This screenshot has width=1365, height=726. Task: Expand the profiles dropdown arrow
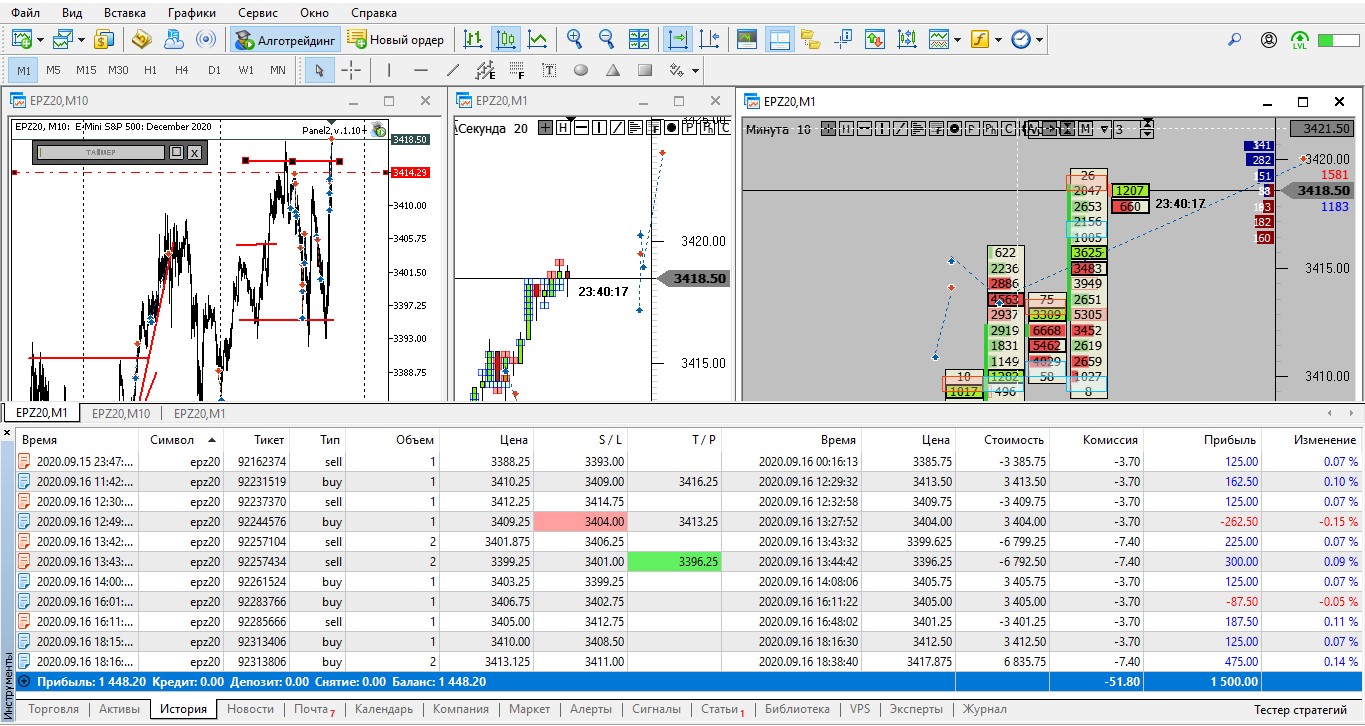point(81,40)
